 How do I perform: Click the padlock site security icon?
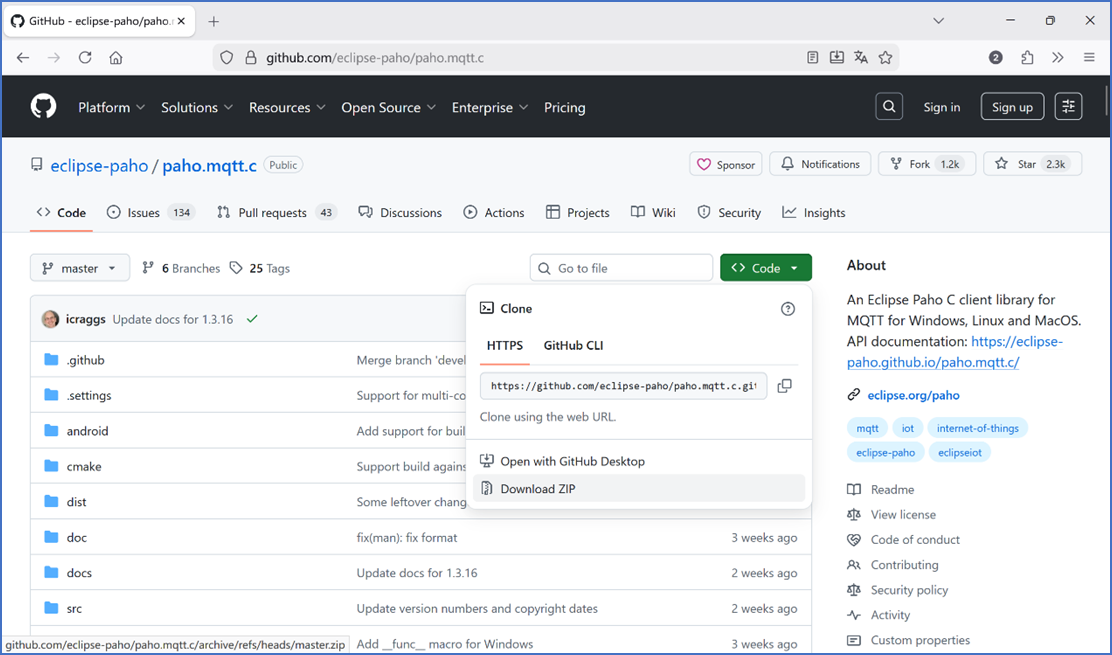click(x=250, y=57)
